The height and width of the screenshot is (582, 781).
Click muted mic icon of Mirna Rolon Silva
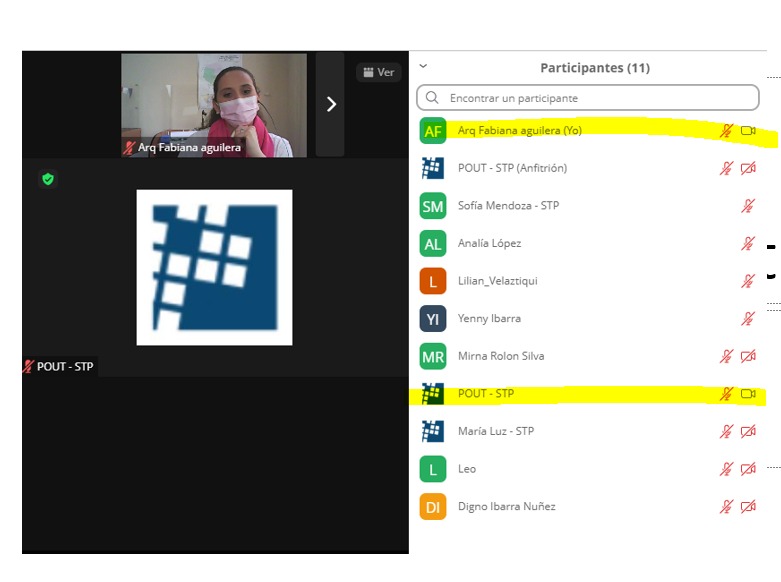pyautogui.click(x=726, y=356)
